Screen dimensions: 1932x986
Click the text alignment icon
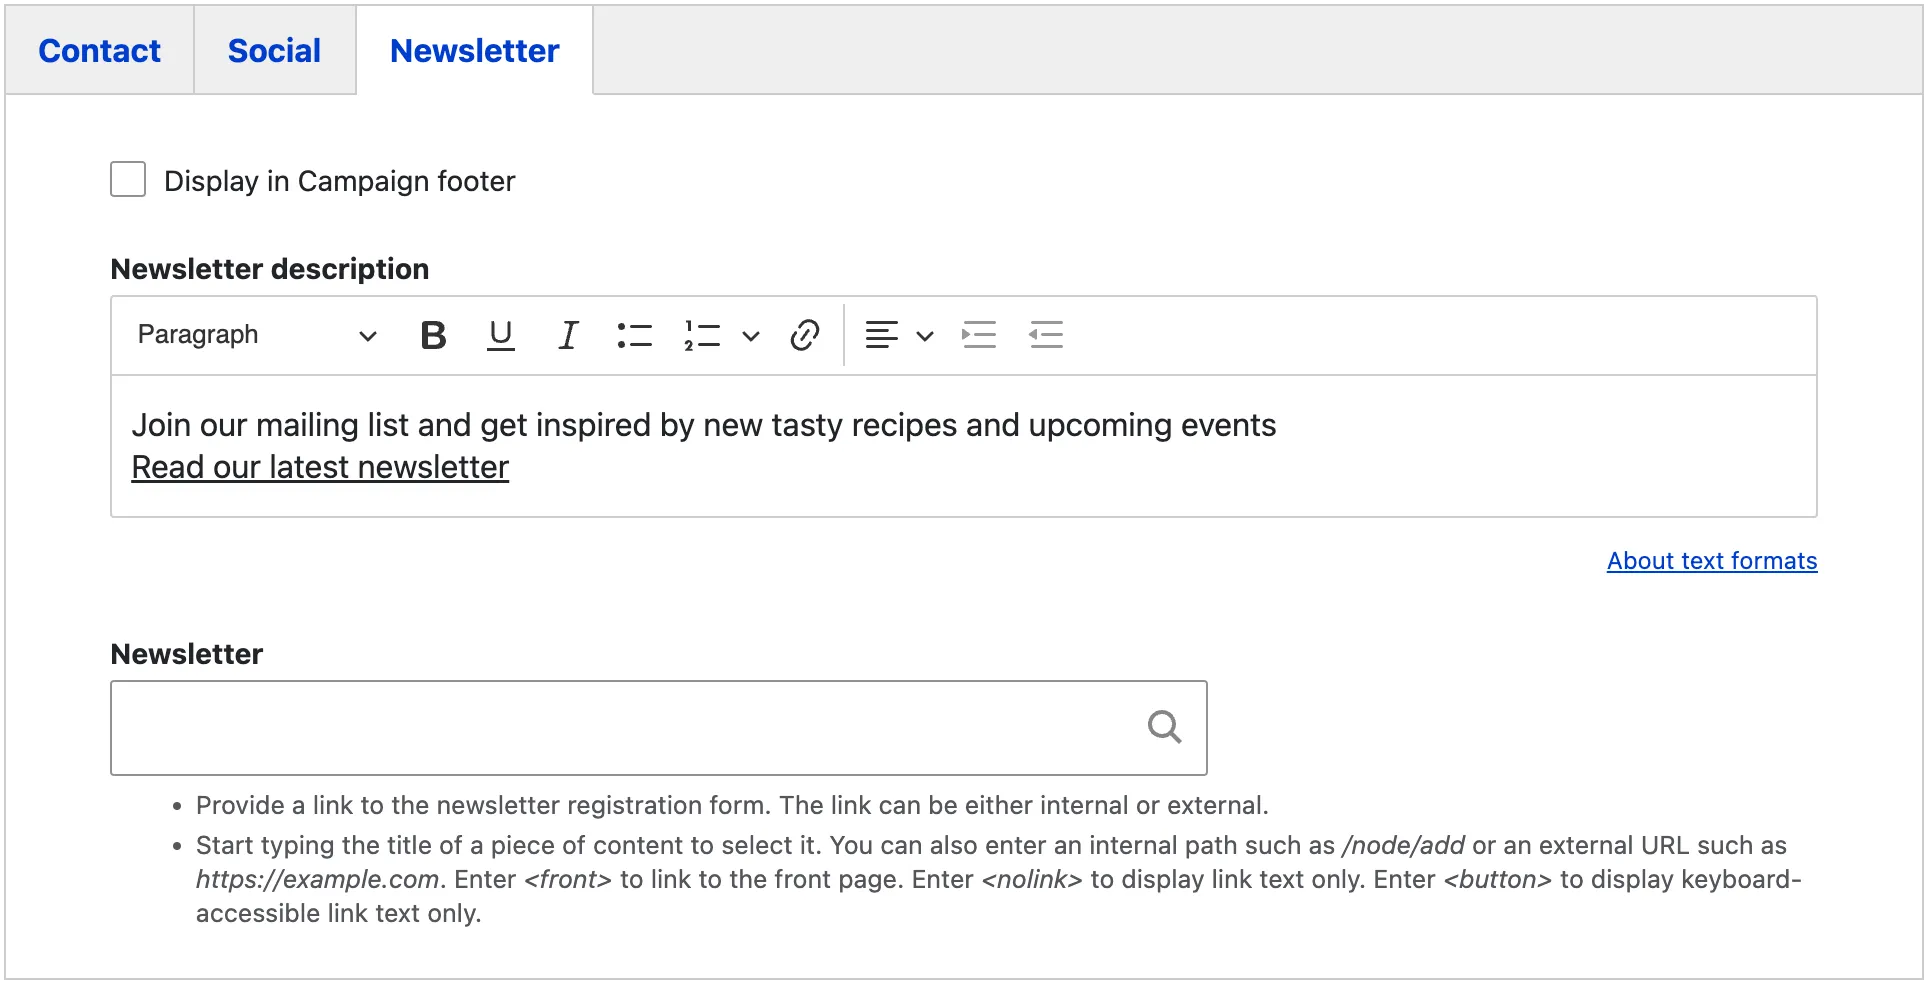click(x=881, y=335)
